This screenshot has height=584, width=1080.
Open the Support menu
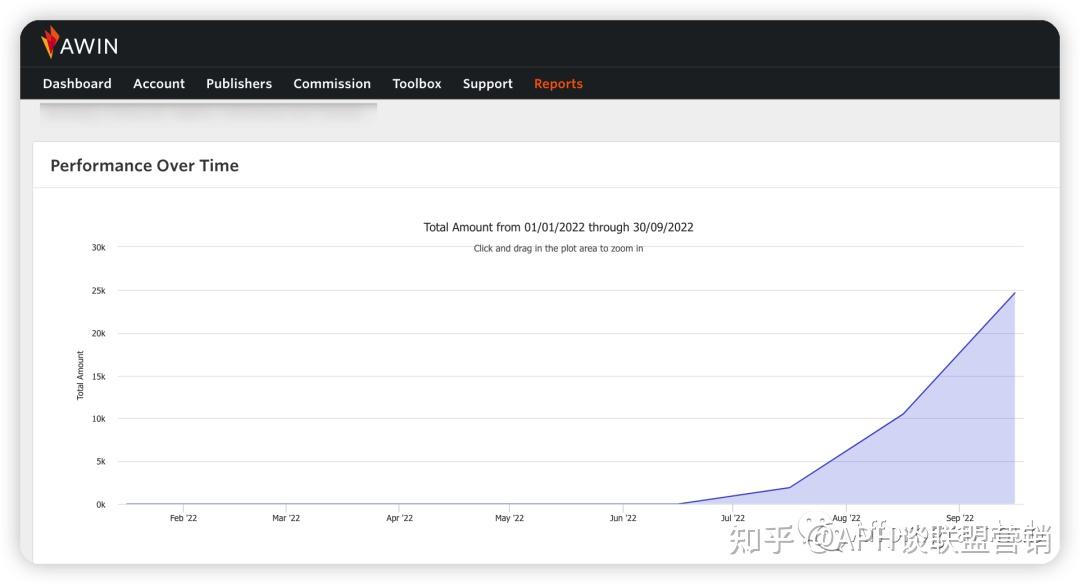[x=488, y=84]
